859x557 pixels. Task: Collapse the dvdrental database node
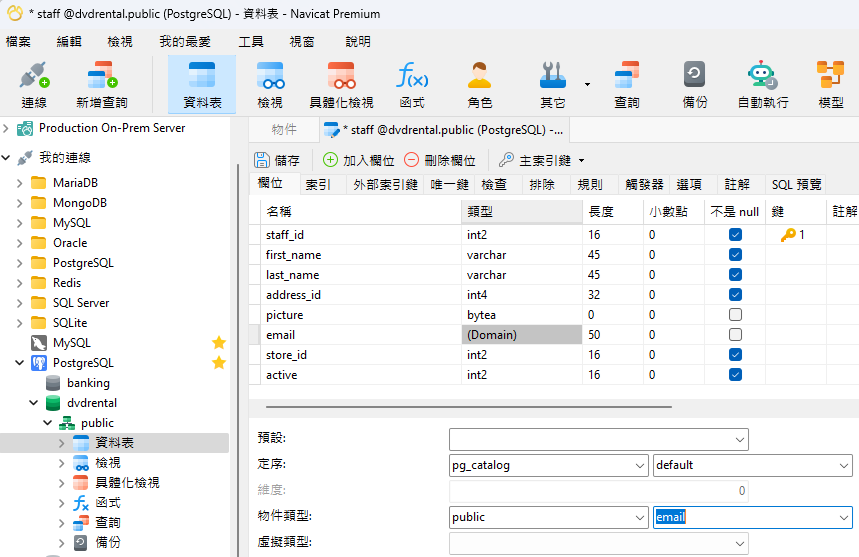[33, 403]
